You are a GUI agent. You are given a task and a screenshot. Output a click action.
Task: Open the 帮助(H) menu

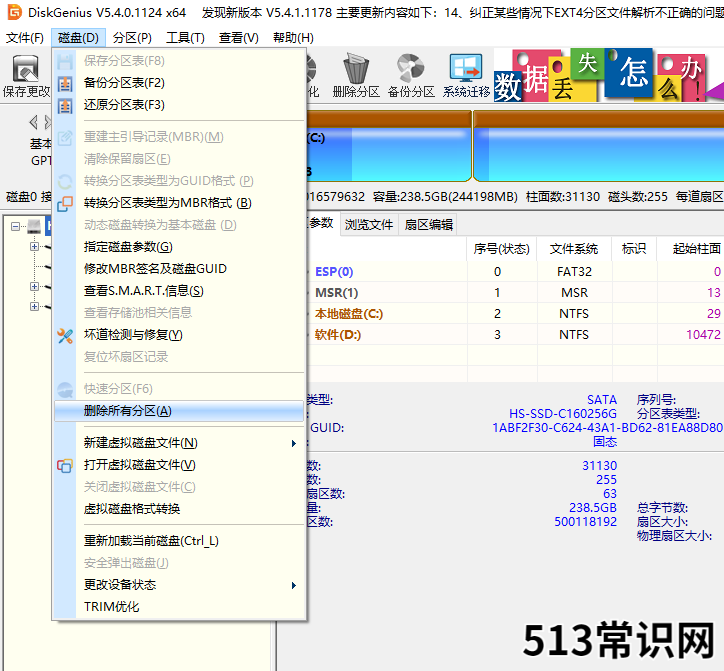(x=293, y=38)
